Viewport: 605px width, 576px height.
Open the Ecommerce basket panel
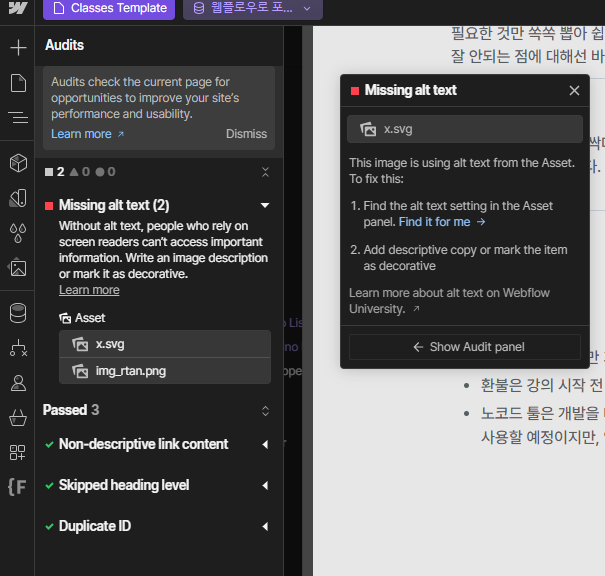tap(18, 418)
